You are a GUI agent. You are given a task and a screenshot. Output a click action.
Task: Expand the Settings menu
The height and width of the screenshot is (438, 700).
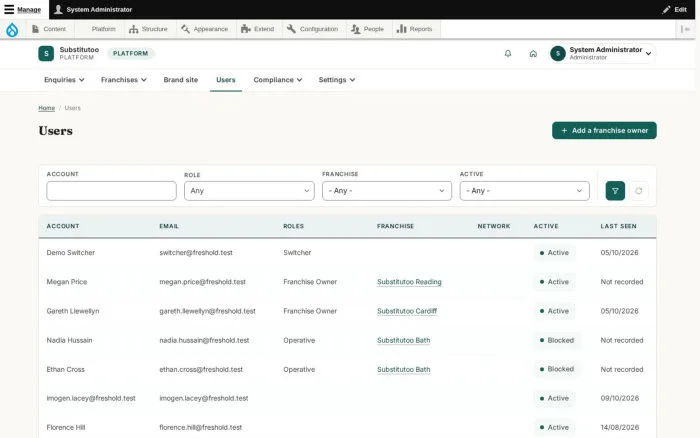pyautogui.click(x=337, y=80)
